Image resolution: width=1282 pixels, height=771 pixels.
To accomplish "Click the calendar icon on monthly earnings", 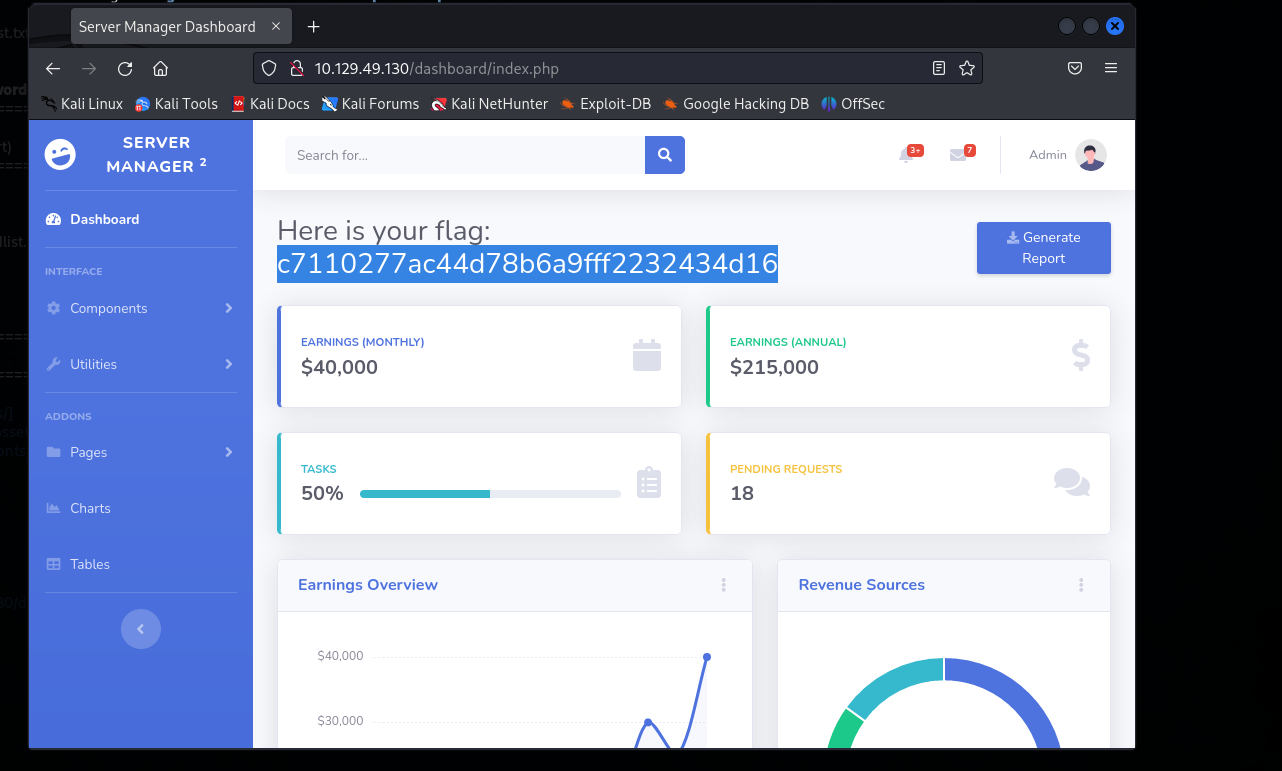I will 647,356.
